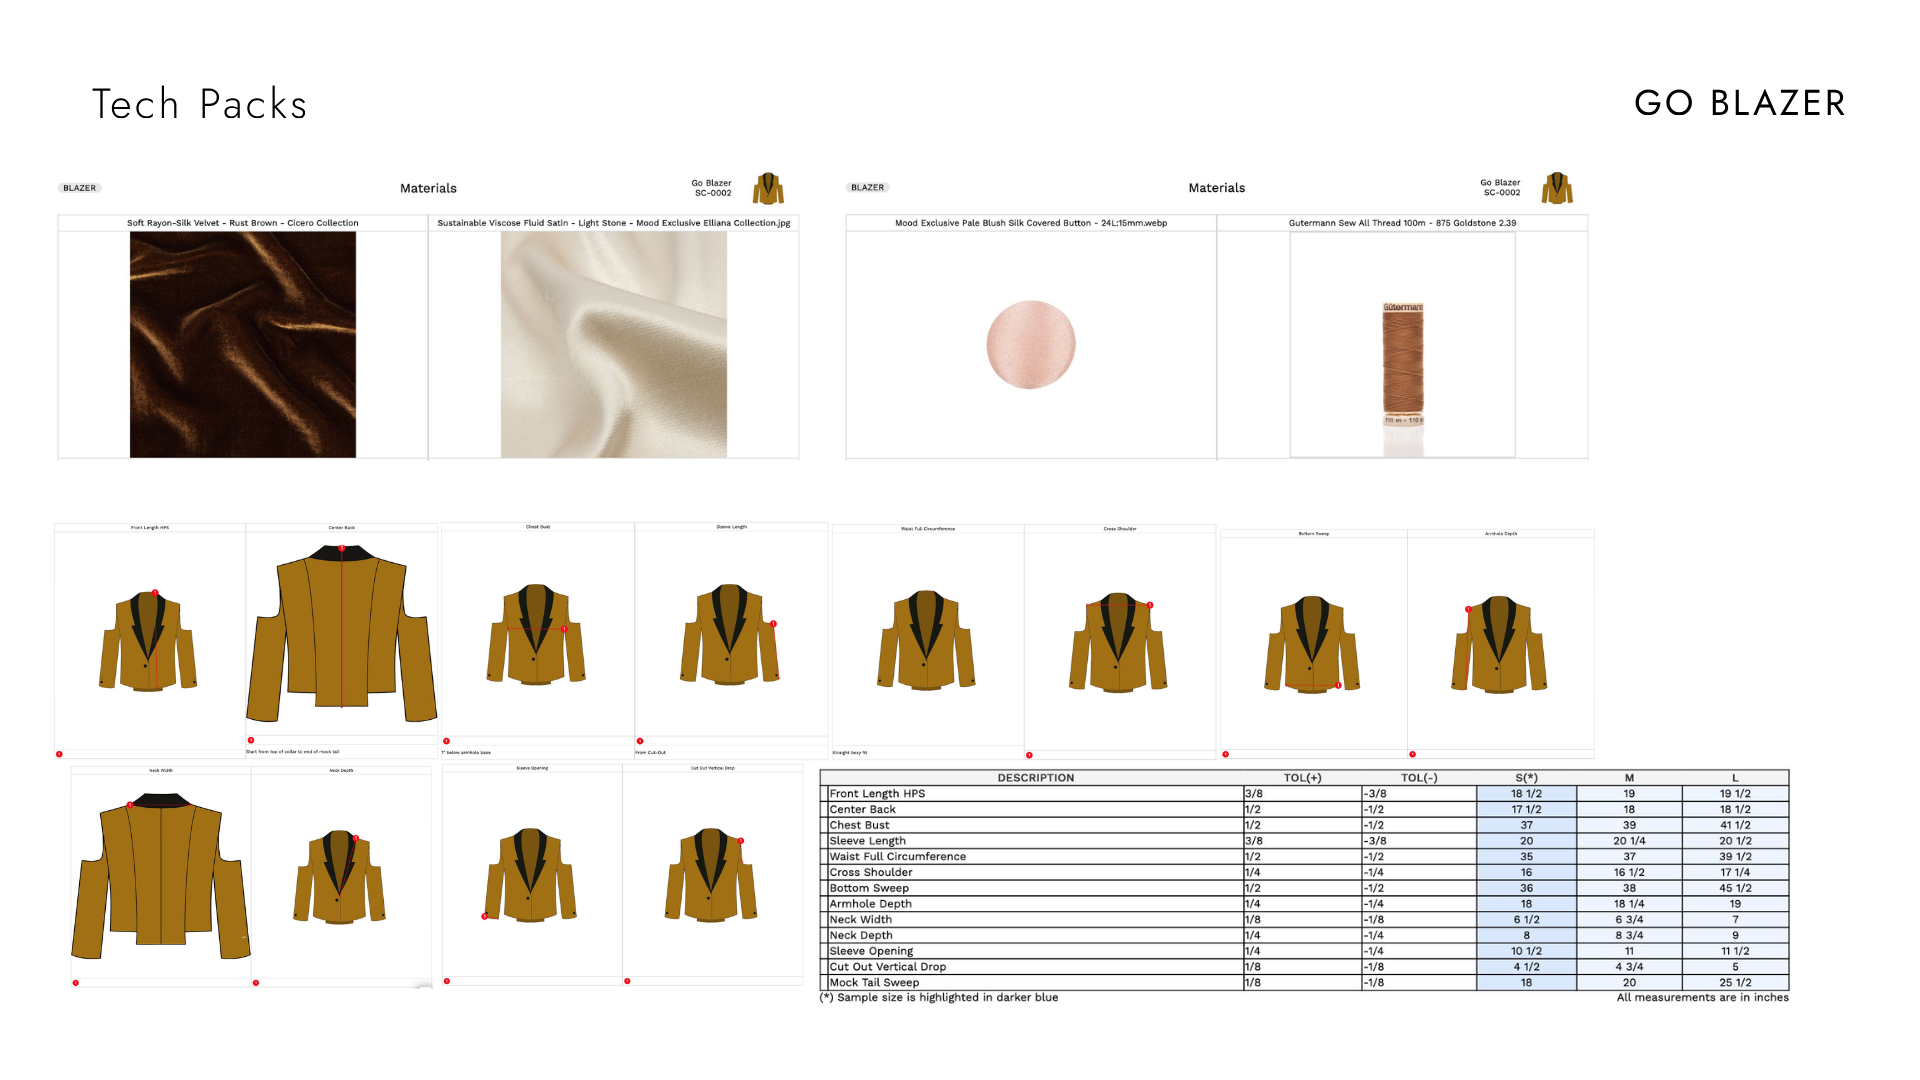This screenshot has width=1920, height=1080.
Task: Open the Chest Bust blazer sketch
Action: click(x=536, y=635)
